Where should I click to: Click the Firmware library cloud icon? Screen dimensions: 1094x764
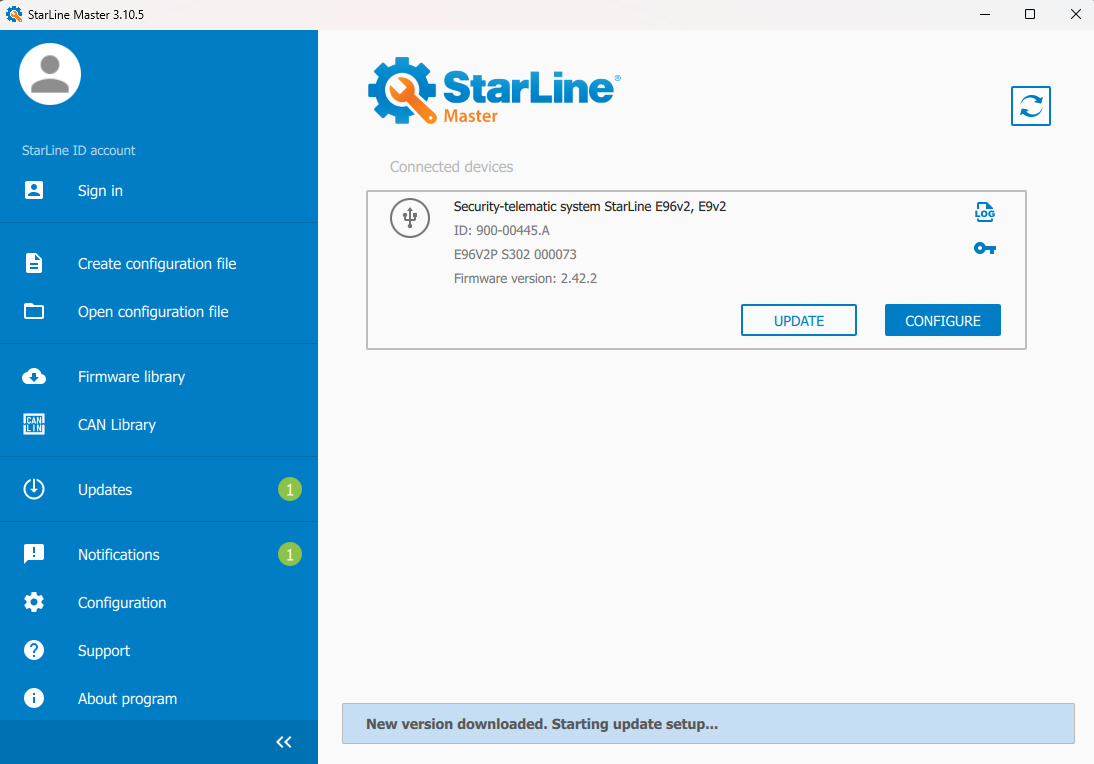[x=34, y=377]
